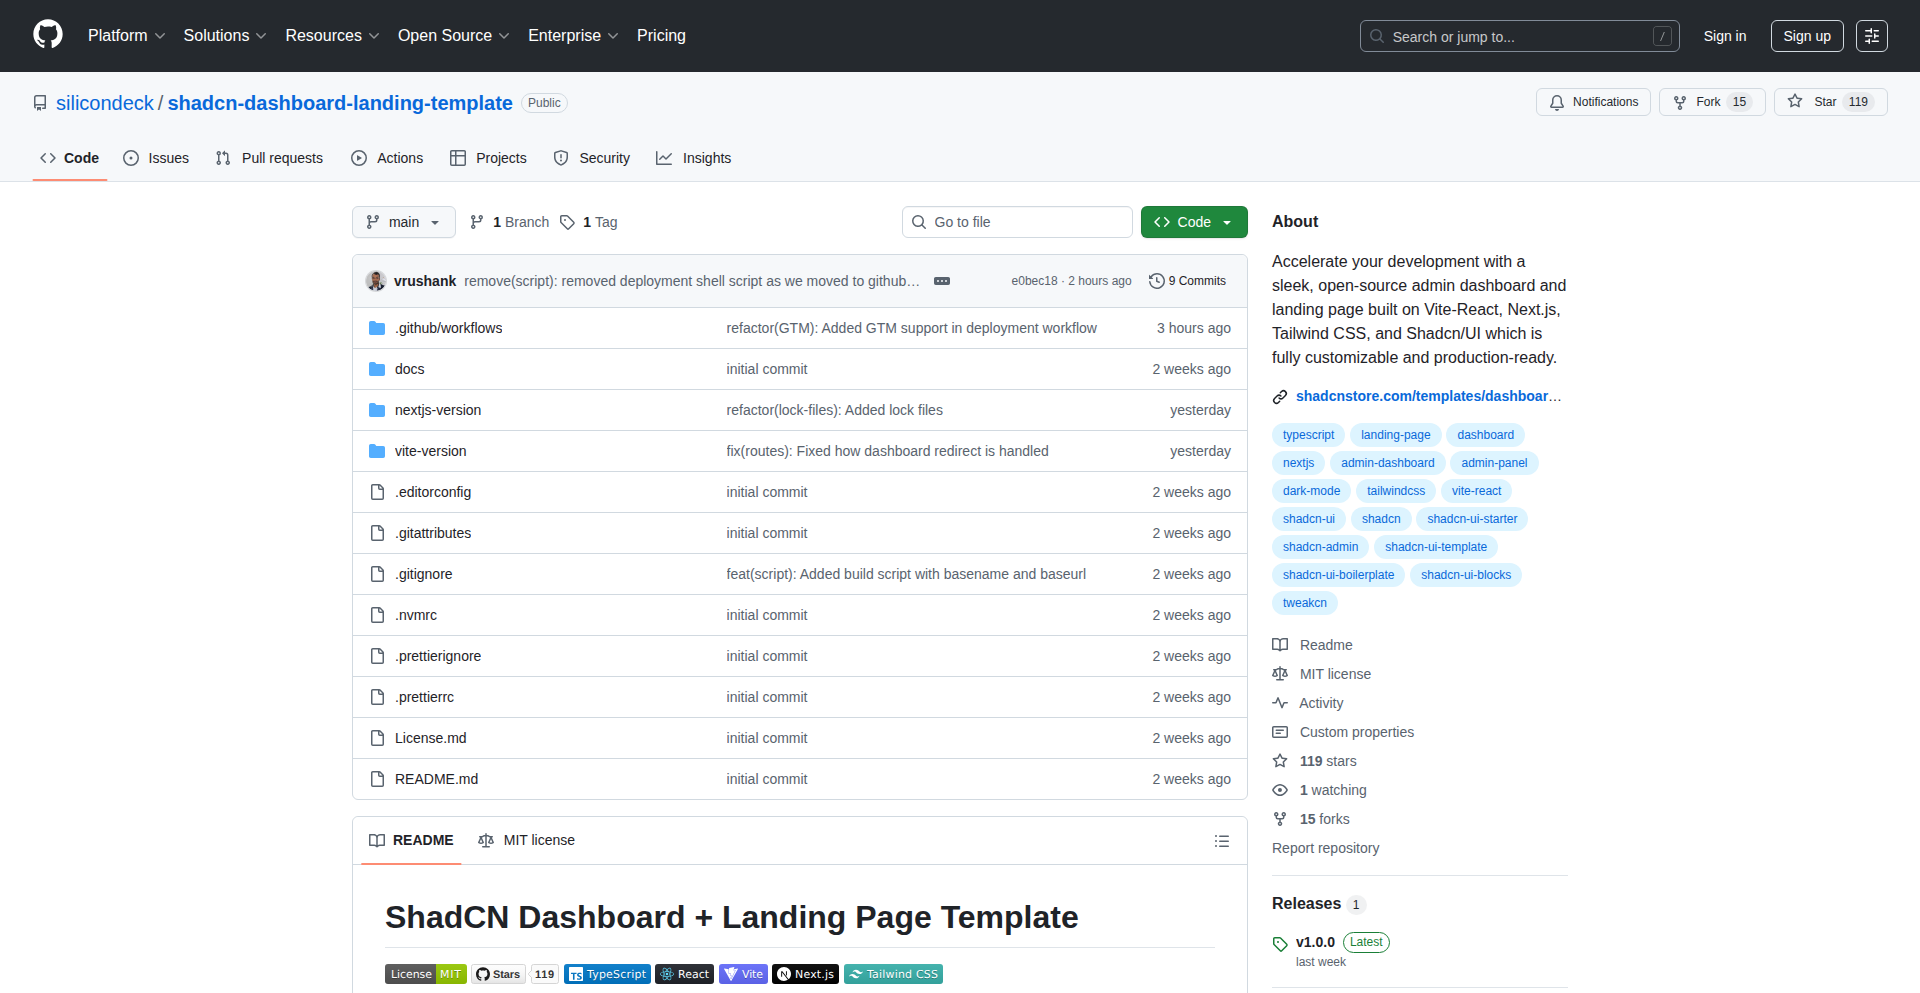Click the vrushank author avatar
The width and height of the screenshot is (1920, 993).
(376, 281)
